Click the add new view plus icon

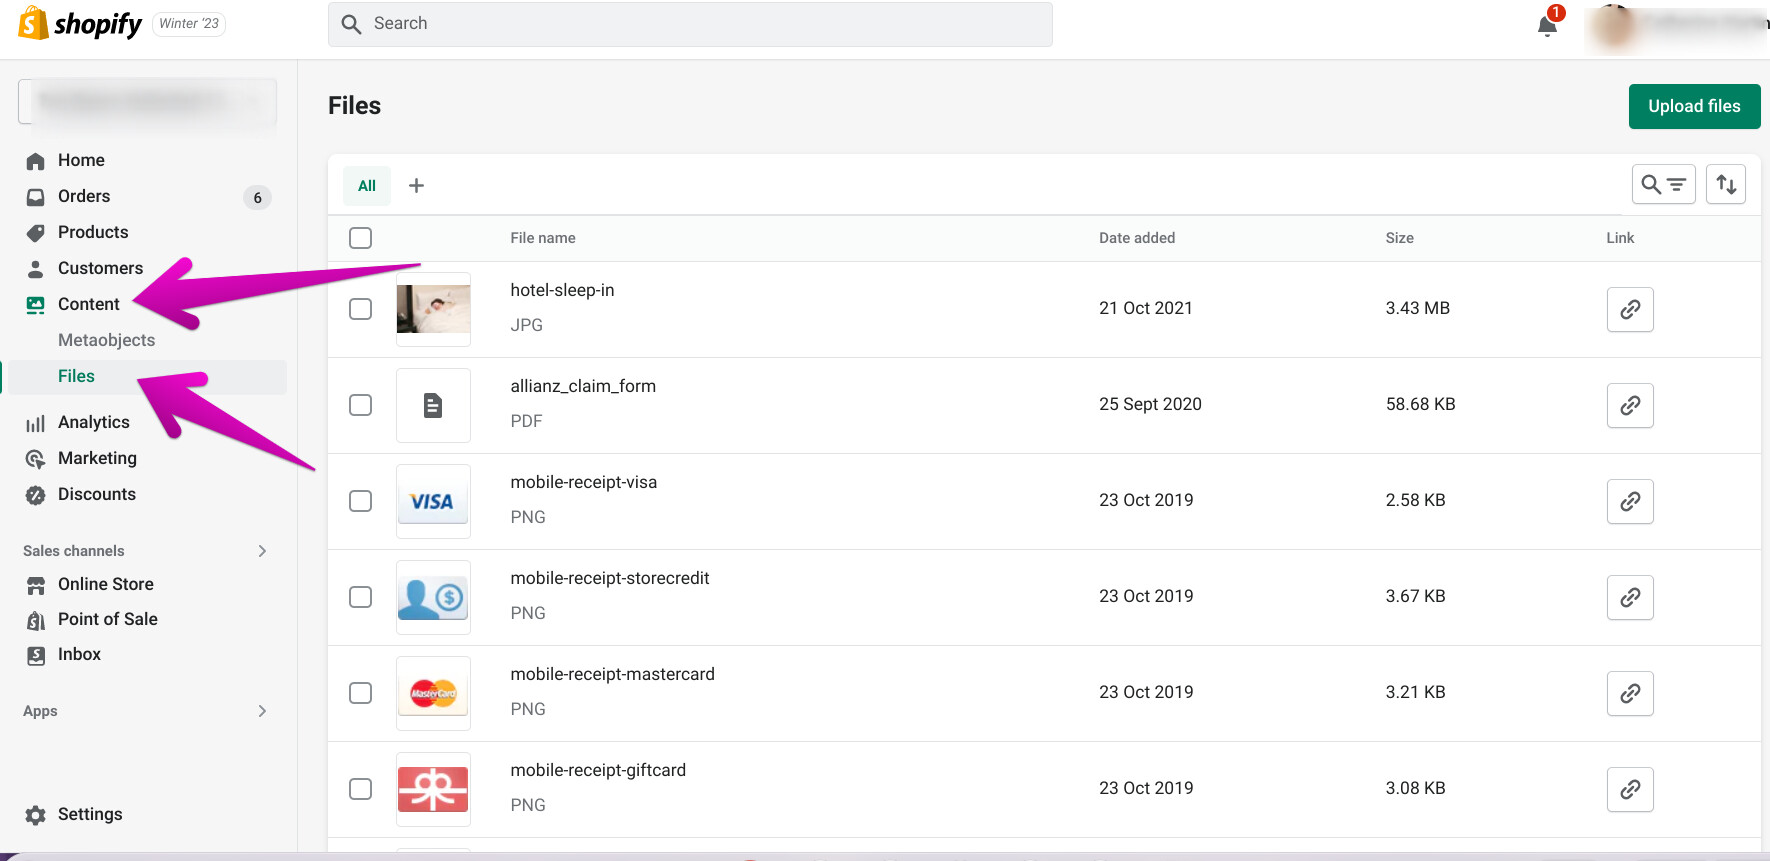point(417,185)
